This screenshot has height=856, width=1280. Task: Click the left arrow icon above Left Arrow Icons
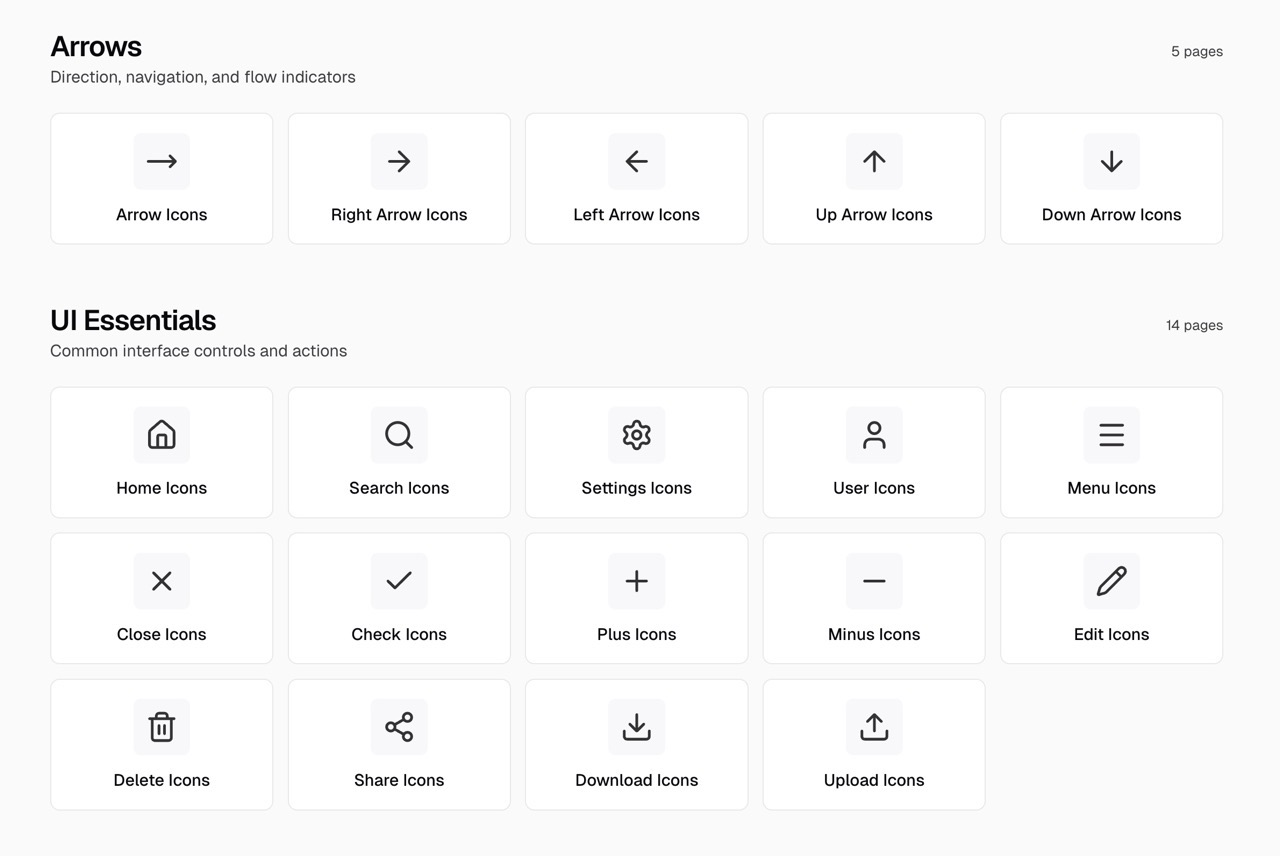click(636, 161)
